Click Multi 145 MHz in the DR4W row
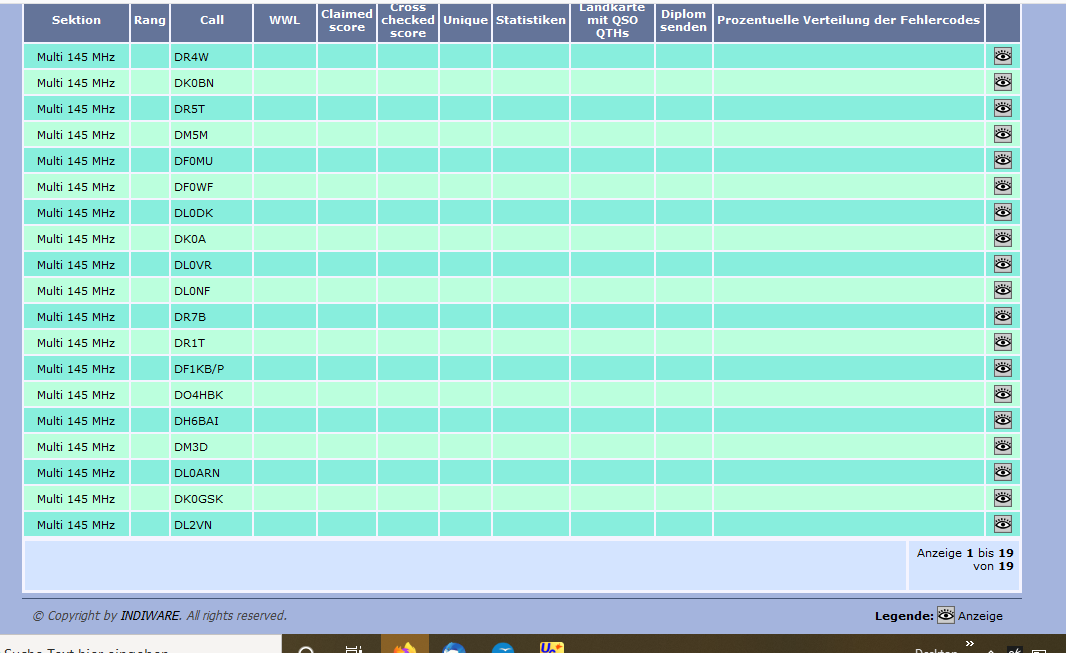 click(x=76, y=57)
